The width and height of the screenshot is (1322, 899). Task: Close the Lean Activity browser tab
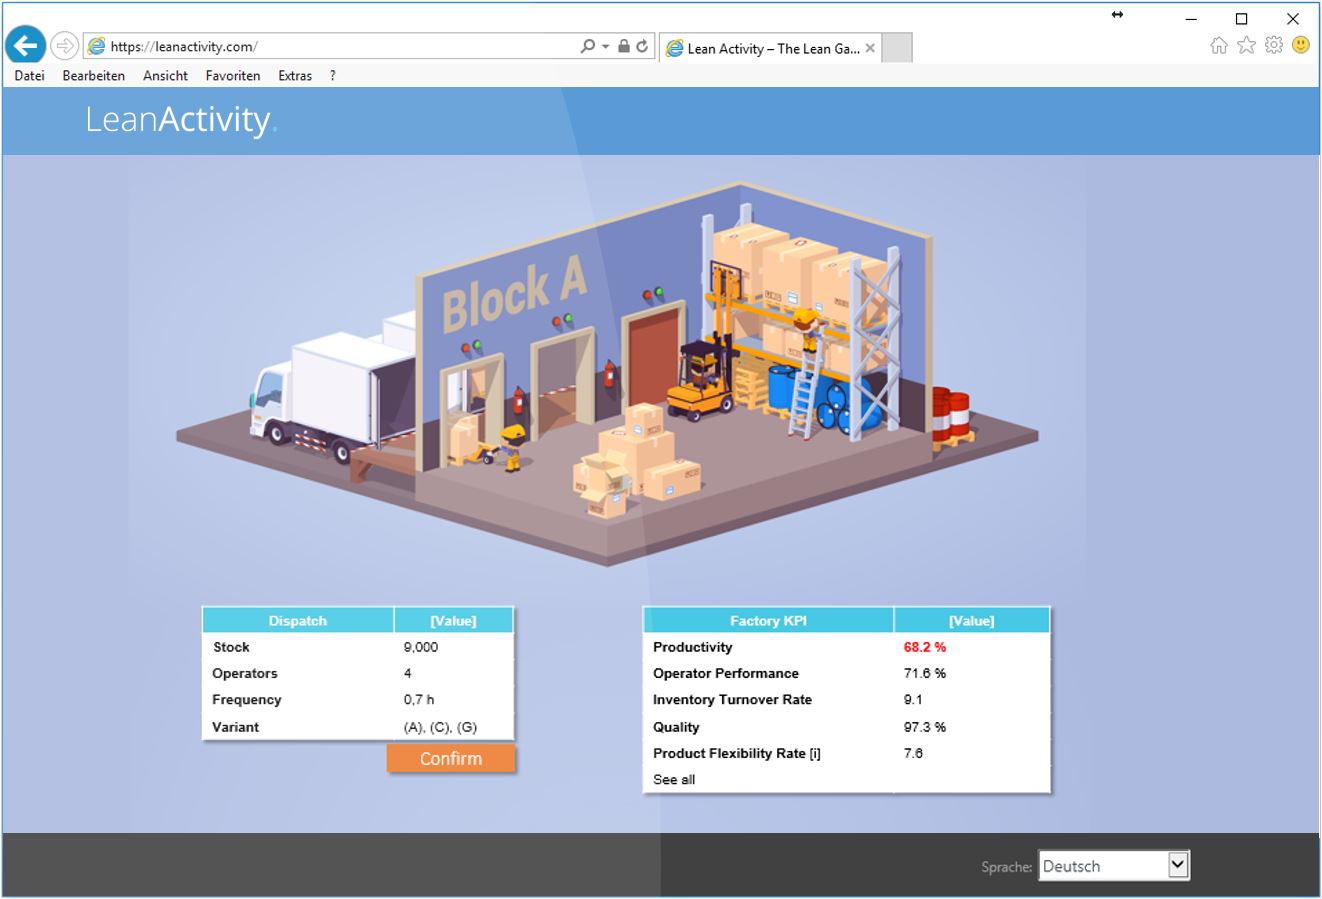[870, 48]
